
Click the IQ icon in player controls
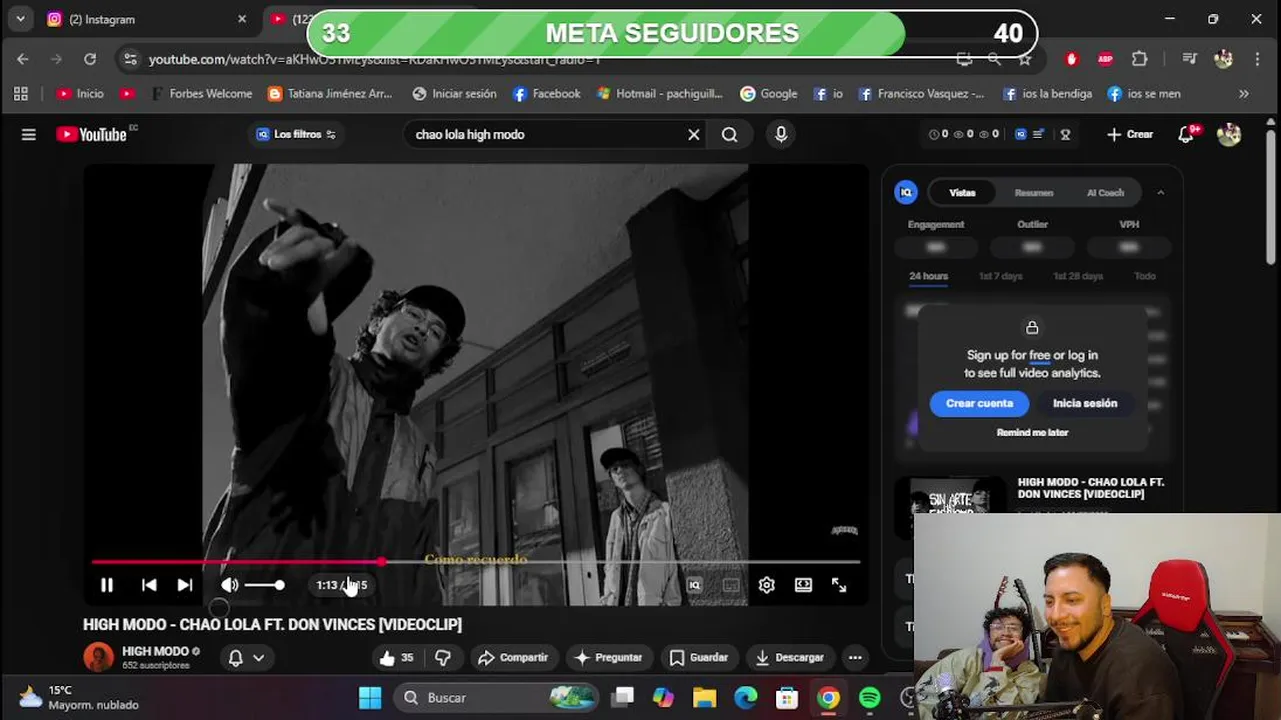(695, 585)
